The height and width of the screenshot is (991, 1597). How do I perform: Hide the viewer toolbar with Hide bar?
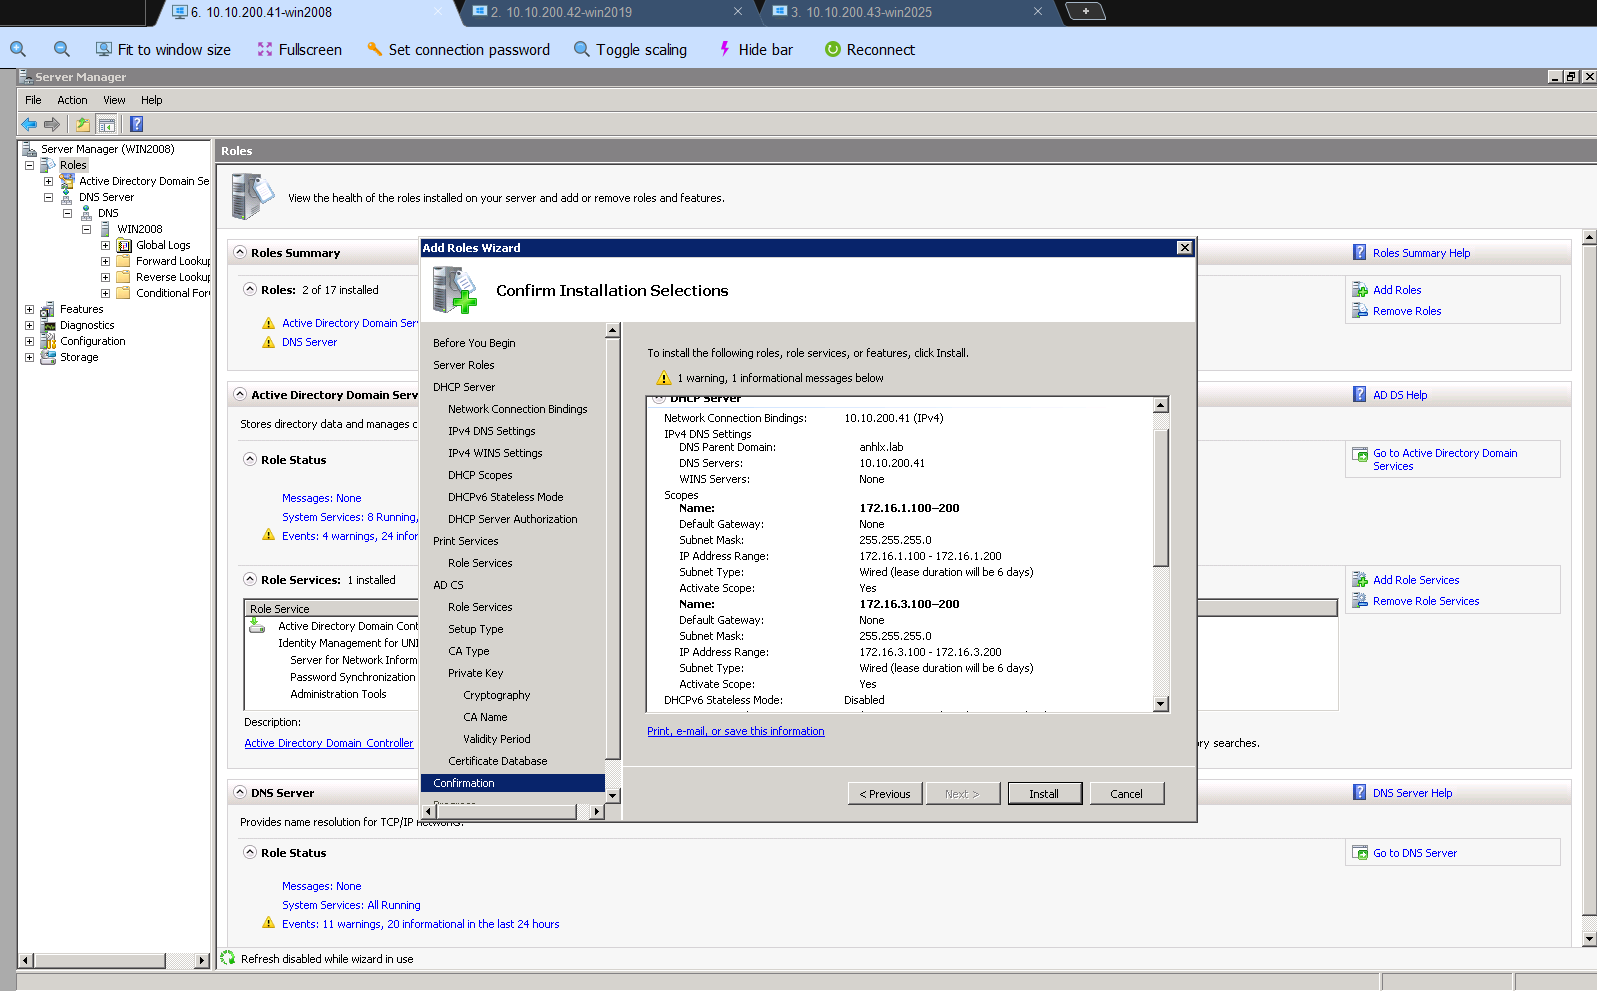[755, 49]
